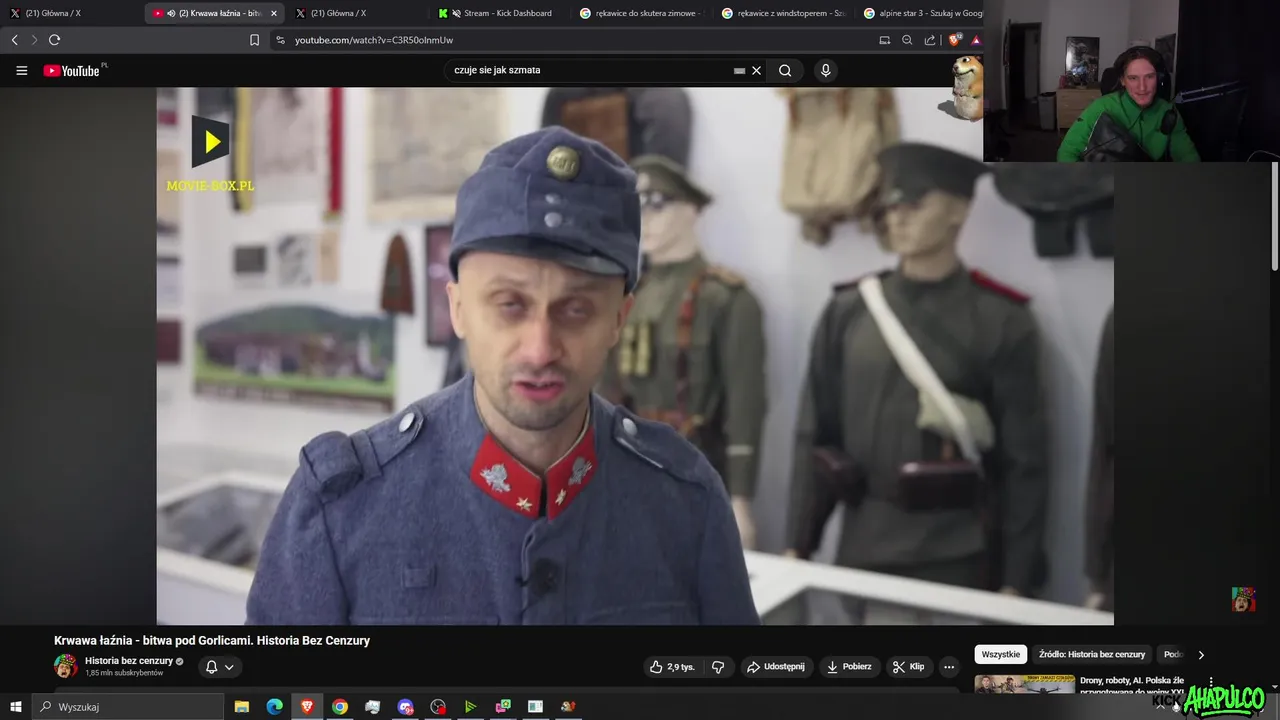Open Google Chrome from taskbar

[340, 707]
